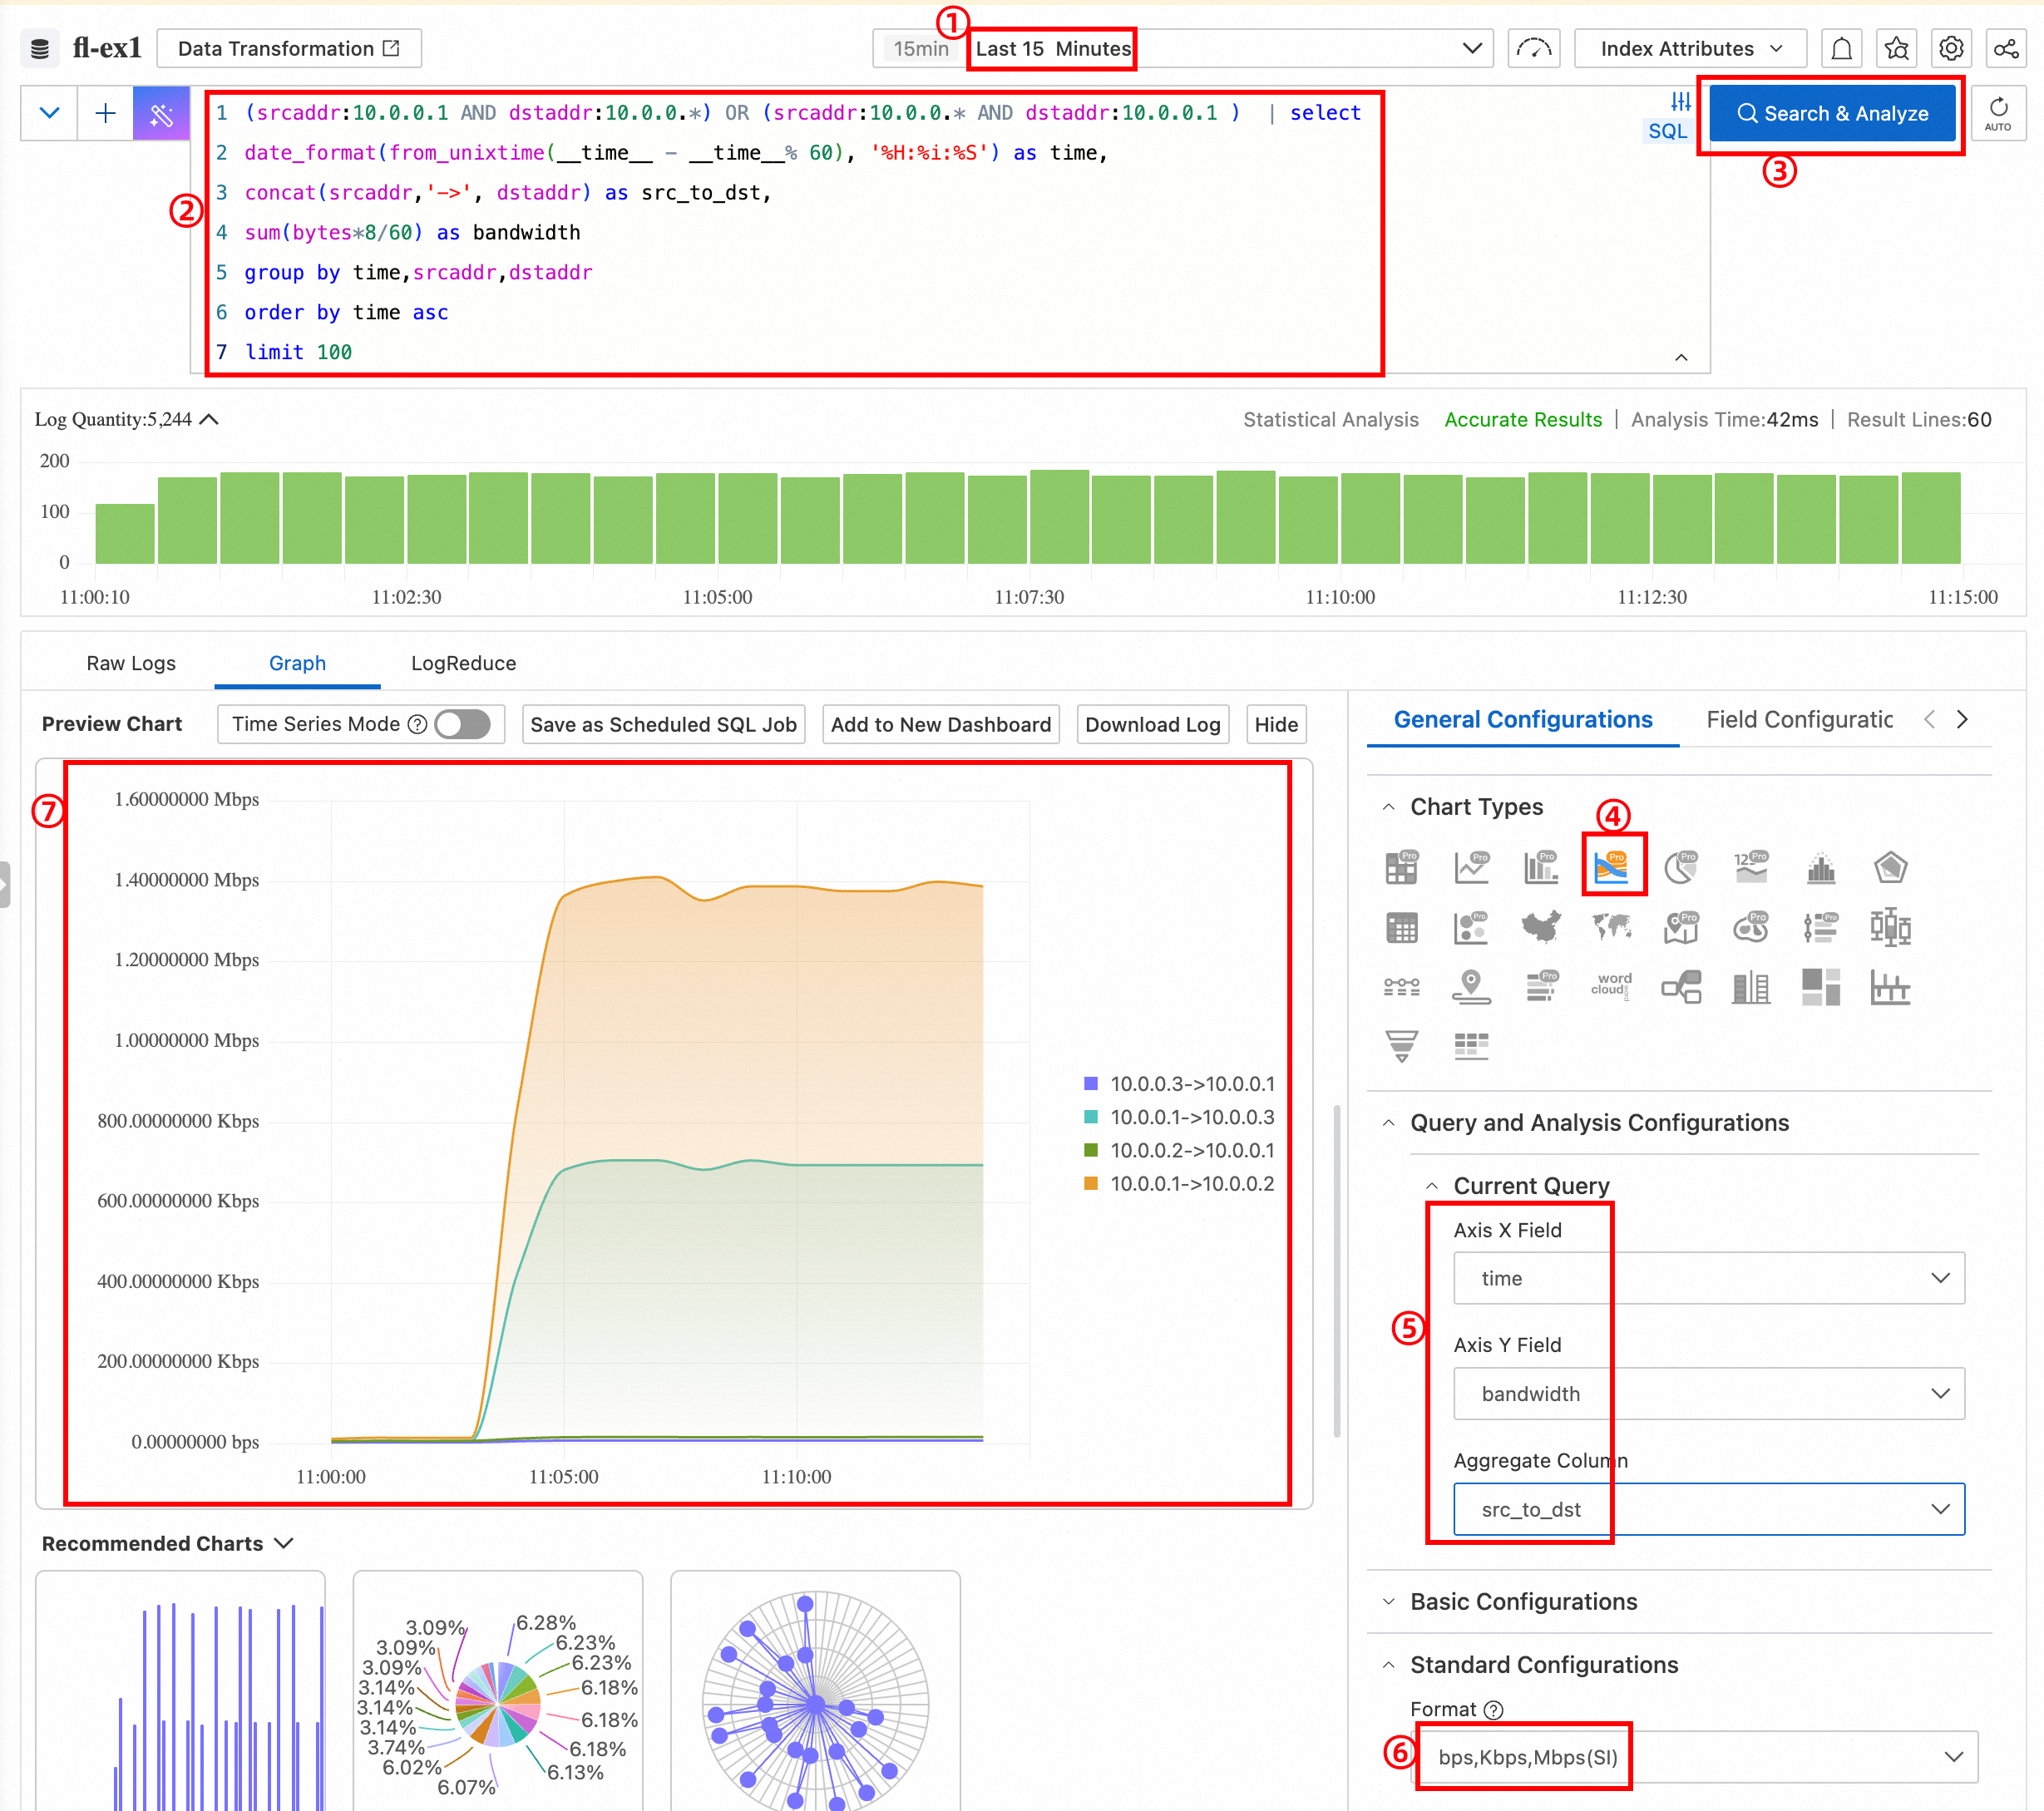2044x1811 pixels.
Task: Toggle Time Series Mode switch
Action: pyautogui.click(x=463, y=724)
